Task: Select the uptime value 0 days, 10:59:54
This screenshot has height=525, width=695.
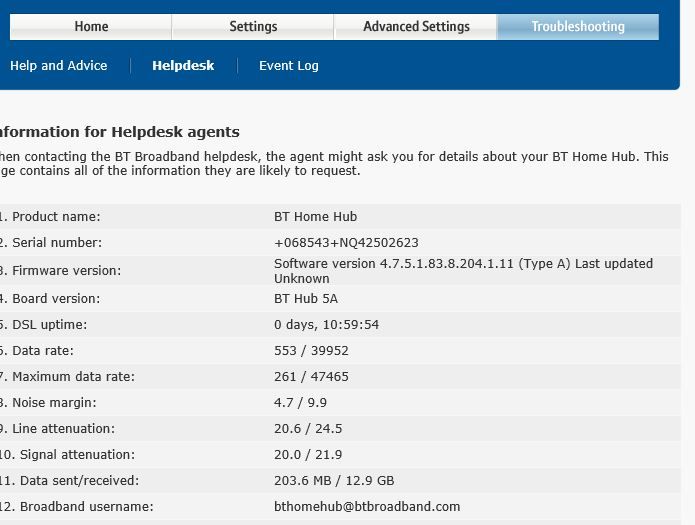Action: click(x=326, y=325)
